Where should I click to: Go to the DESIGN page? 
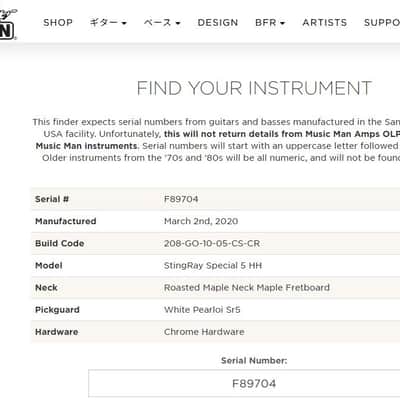[218, 23]
